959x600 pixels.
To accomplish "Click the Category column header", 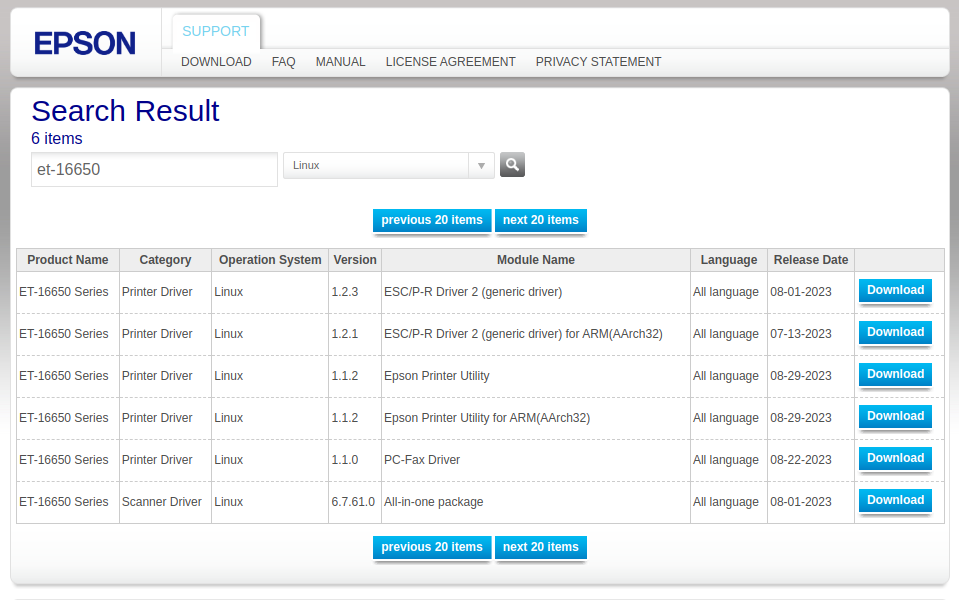I will [165, 260].
